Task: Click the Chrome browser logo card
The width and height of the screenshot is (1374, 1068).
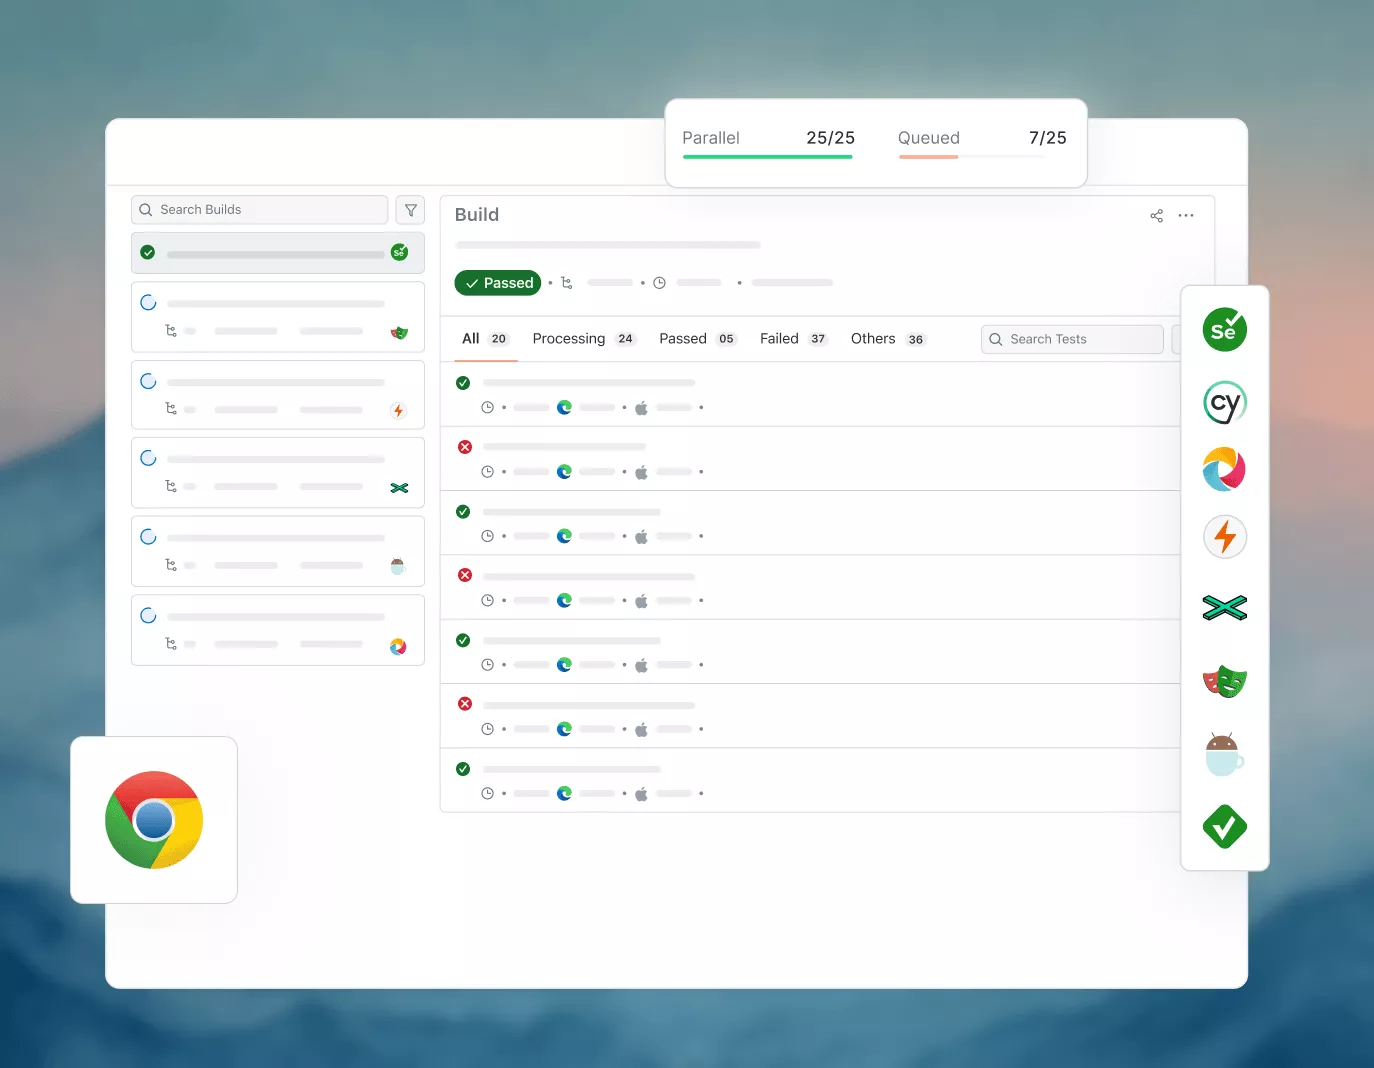Action: (154, 820)
